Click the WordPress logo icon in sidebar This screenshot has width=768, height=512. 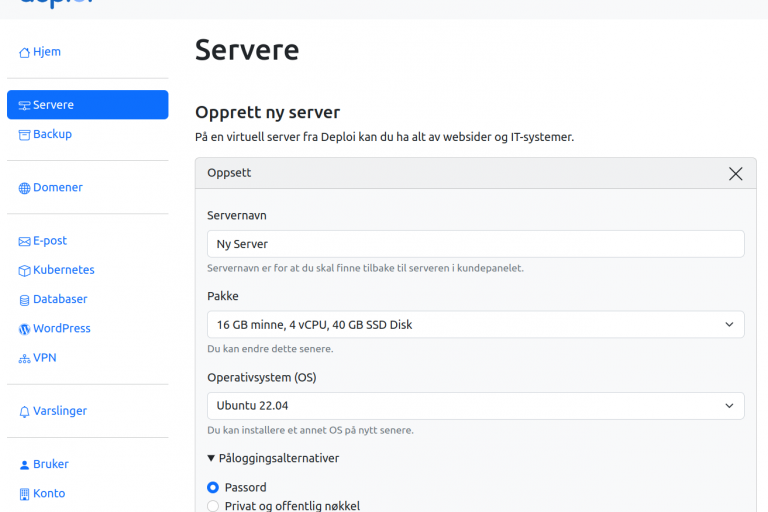click(25, 329)
